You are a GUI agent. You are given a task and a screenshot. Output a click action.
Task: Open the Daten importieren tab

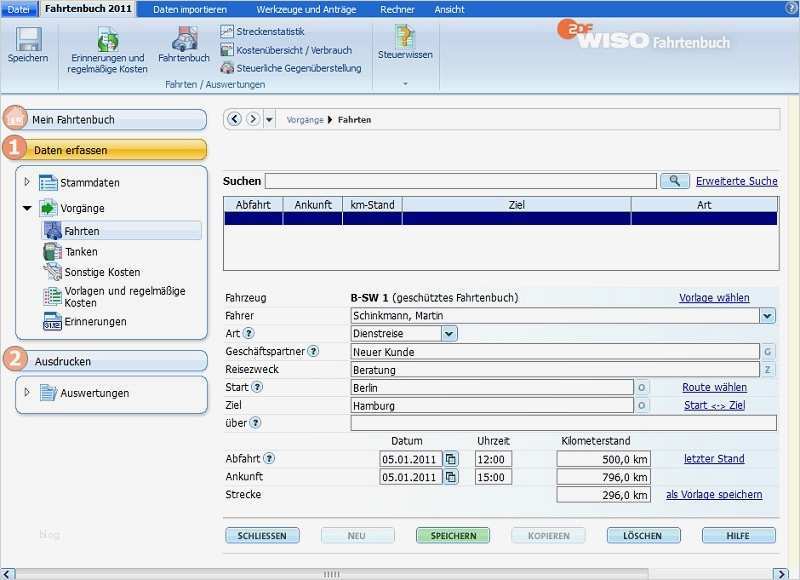pyautogui.click(x=190, y=10)
